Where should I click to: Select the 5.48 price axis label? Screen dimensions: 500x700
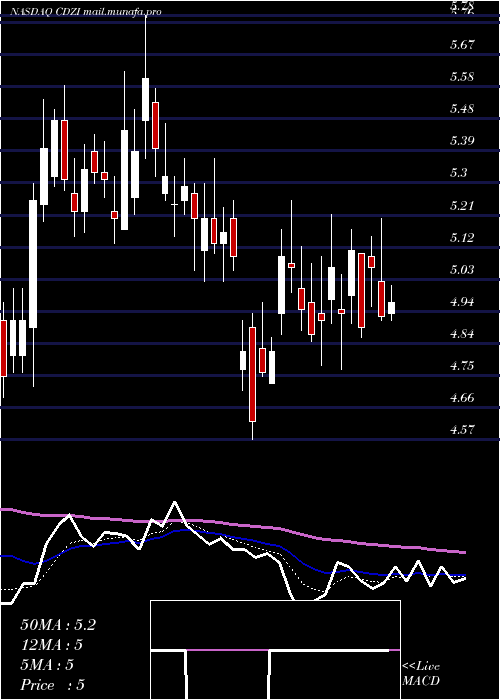(462, 109)
